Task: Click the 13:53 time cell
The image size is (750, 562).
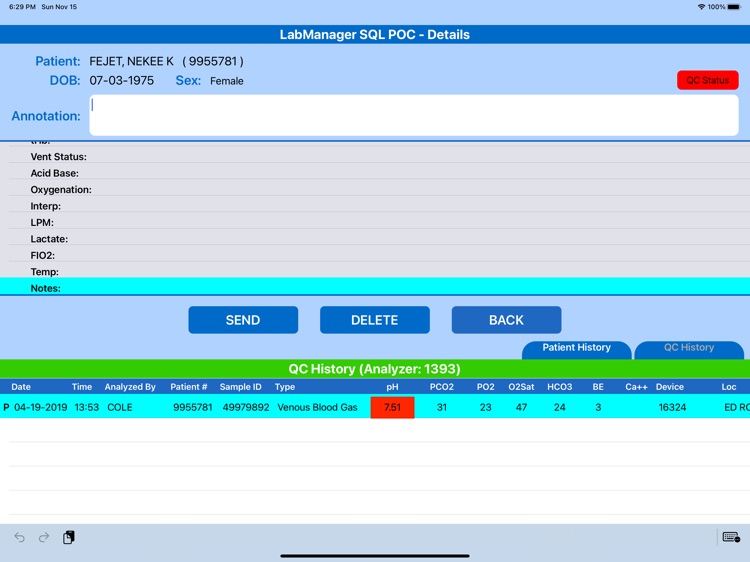Action: 87,407
